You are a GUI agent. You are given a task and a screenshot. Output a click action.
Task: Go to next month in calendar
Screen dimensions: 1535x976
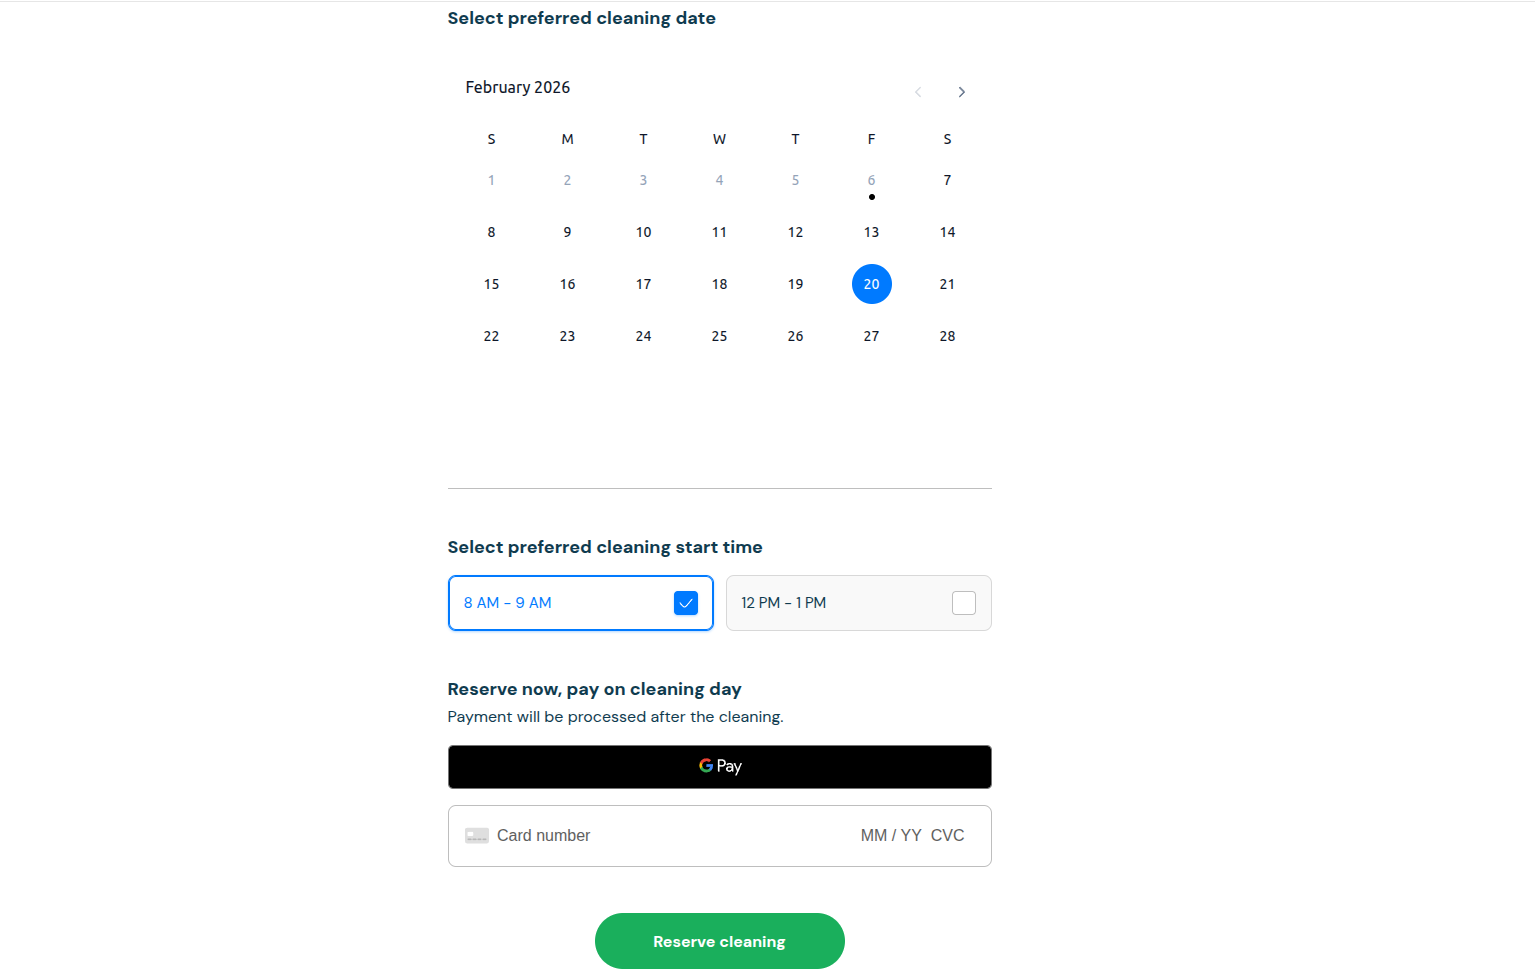(961, 92)
